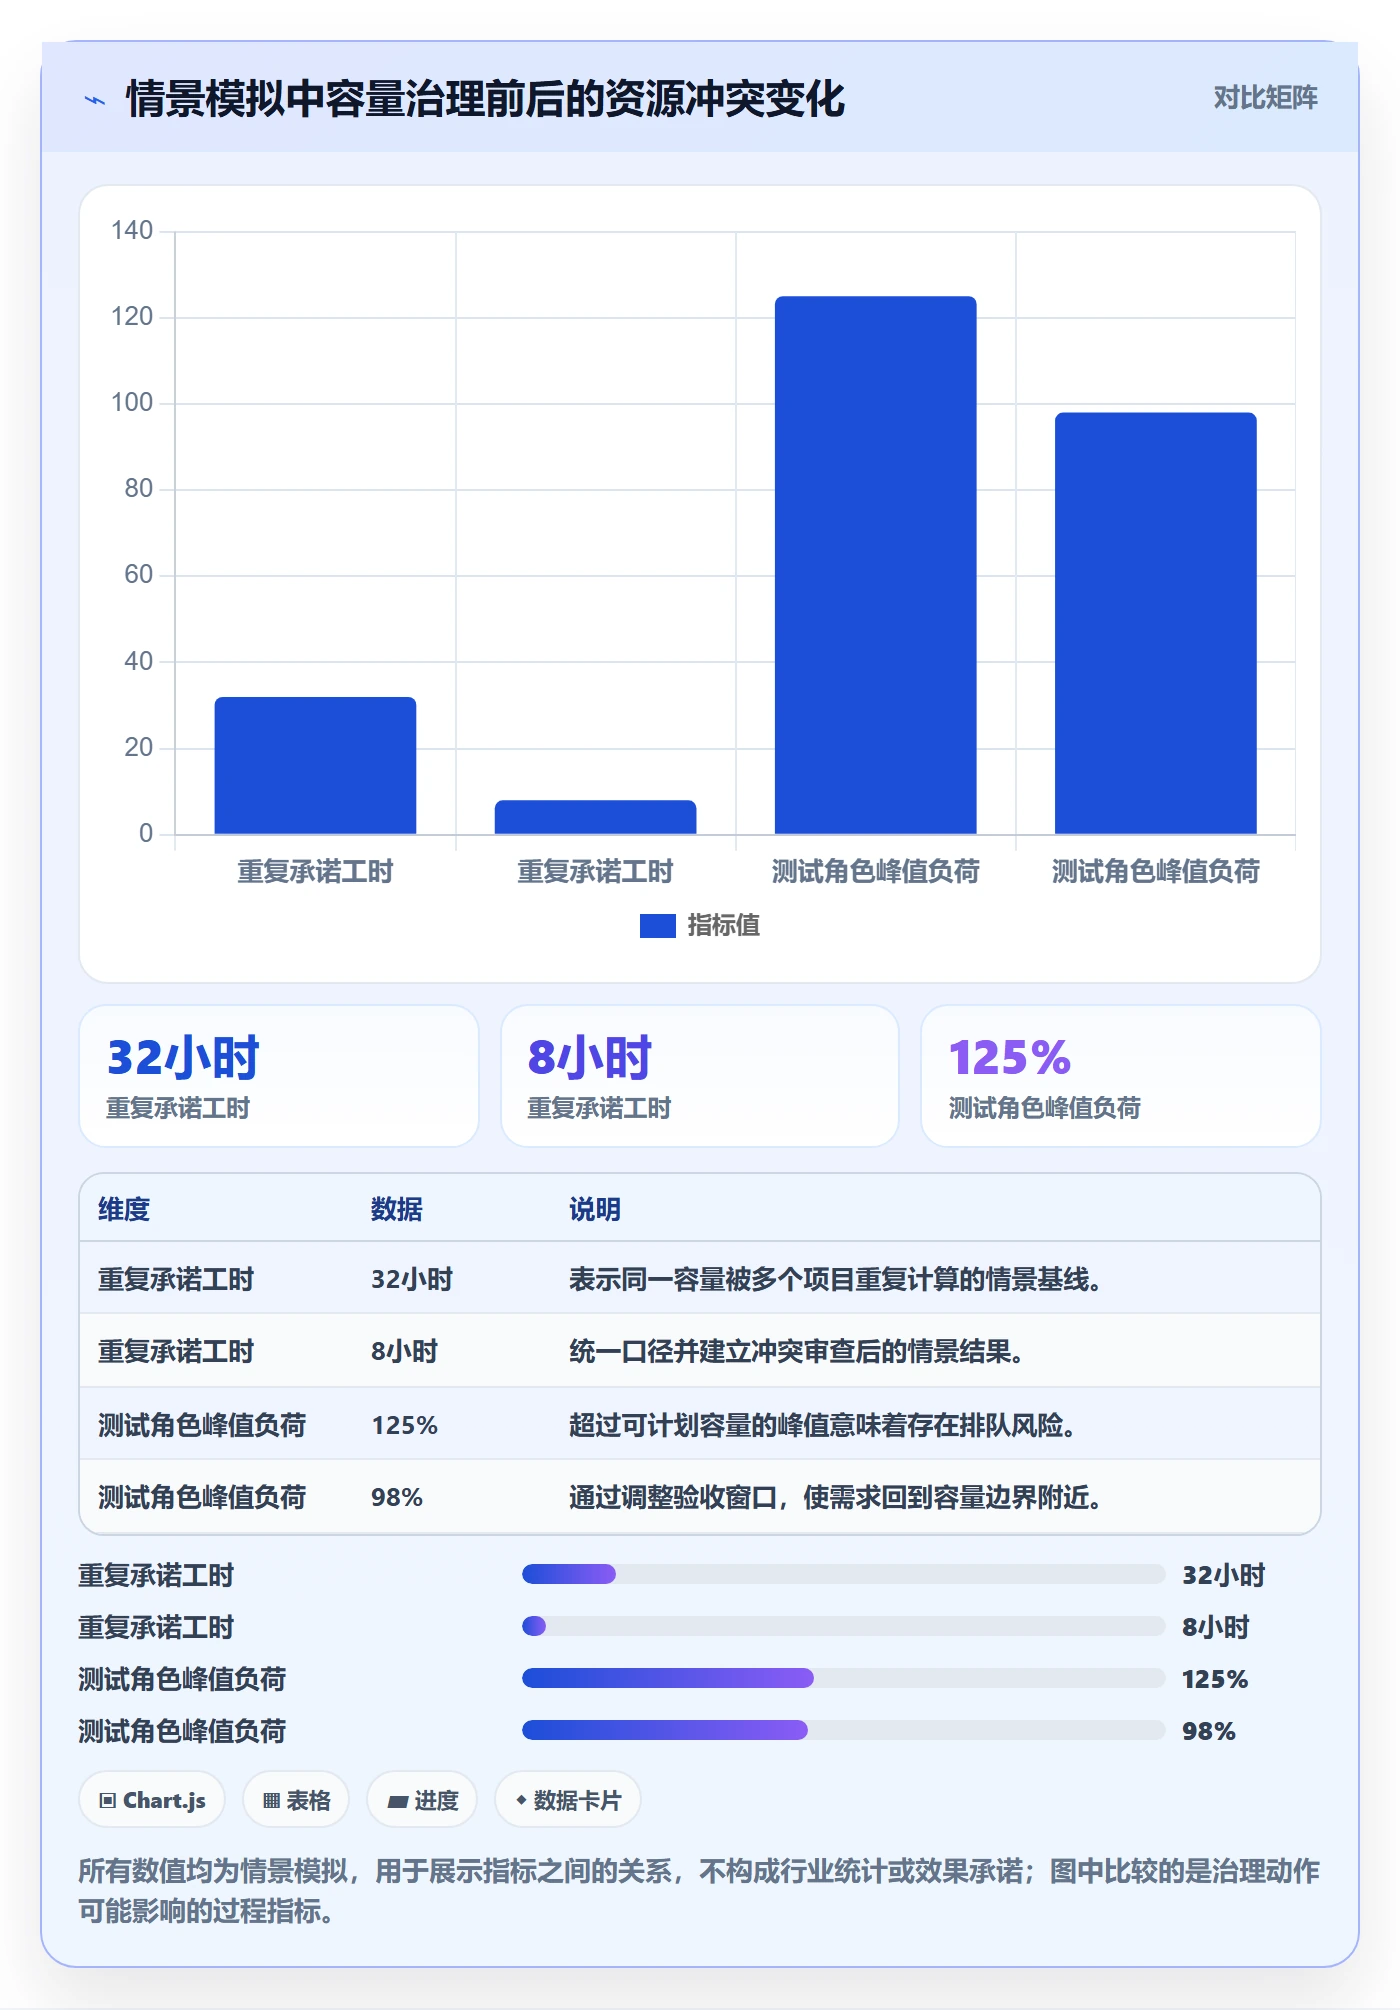1400x2010 pixels.
Task: Click the 8小时 data card
Action: click(x=700, y=1076)
